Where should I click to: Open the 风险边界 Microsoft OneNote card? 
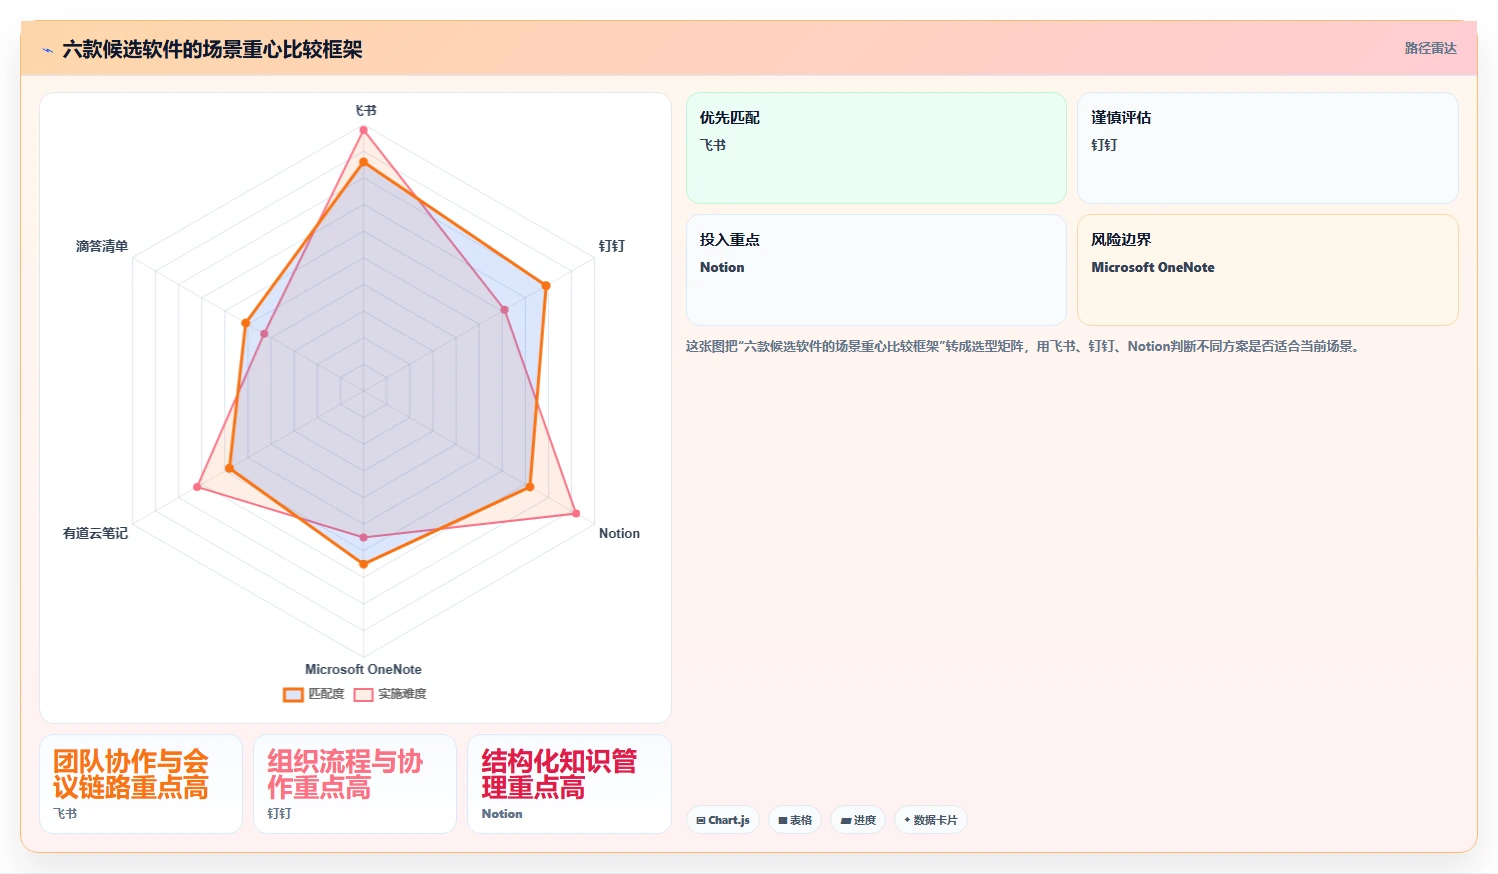tap(1267, 270)
